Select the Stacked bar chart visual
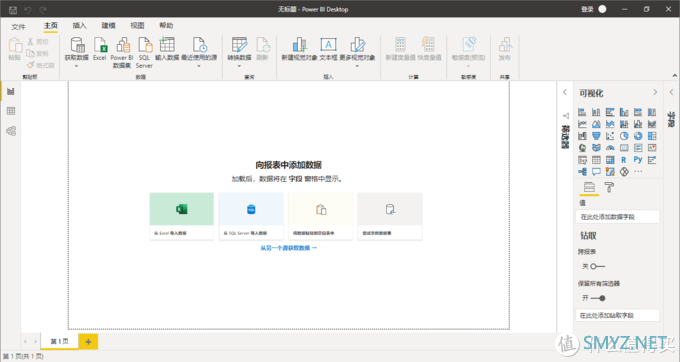Screen dimensions: 680x362 pyautogui.click(x=582, y=112)
